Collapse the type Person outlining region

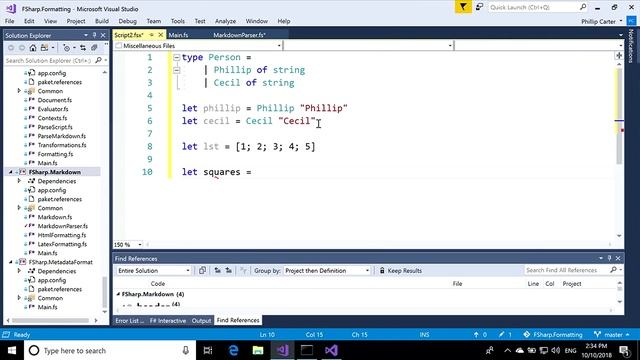point(176,58)
